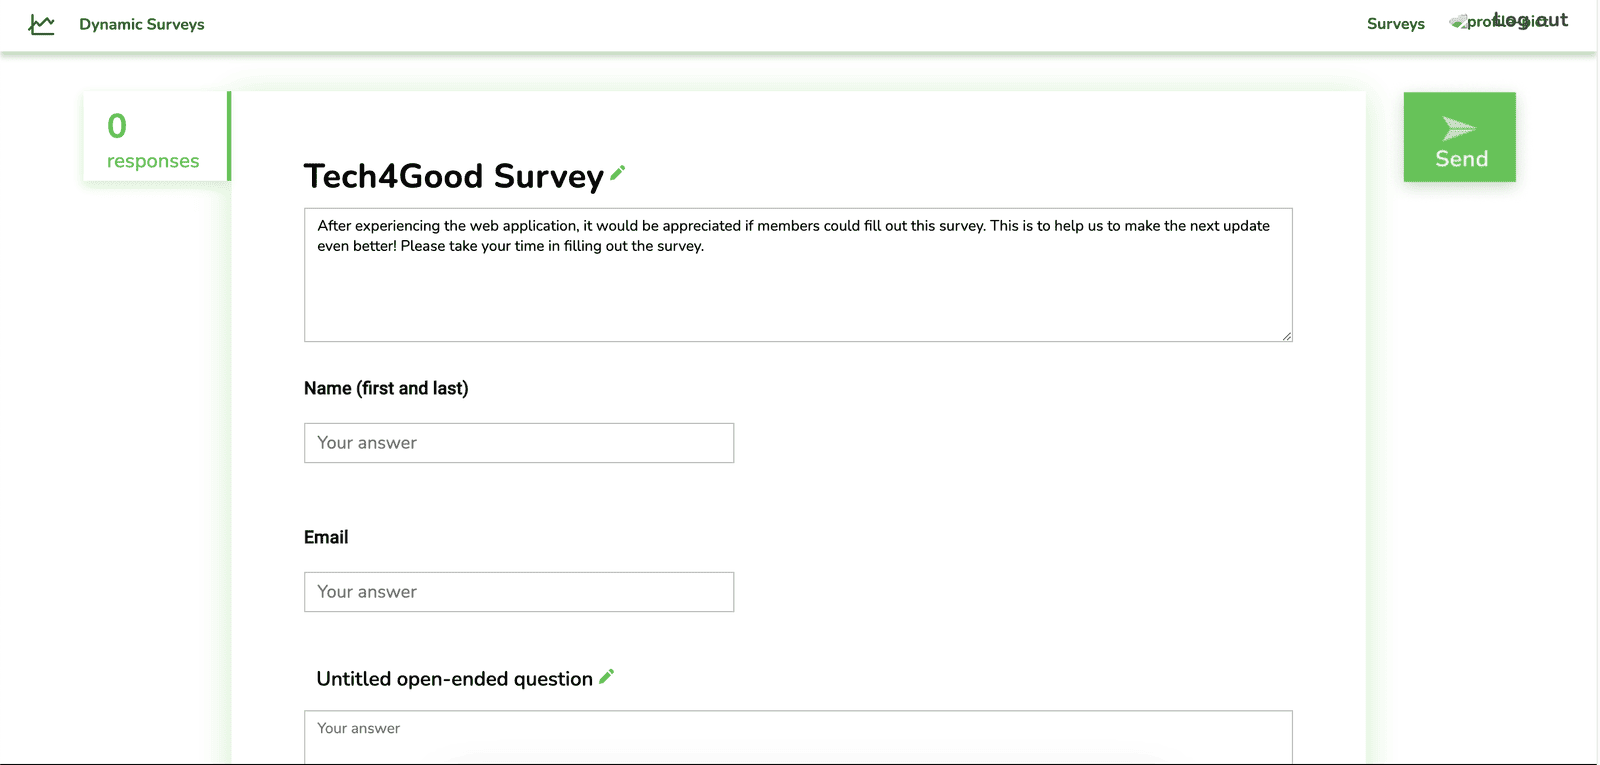This screenshot has height=765, width=1600.
Task: Grab the description box resize handle
Action: (x=1287, y=336)
